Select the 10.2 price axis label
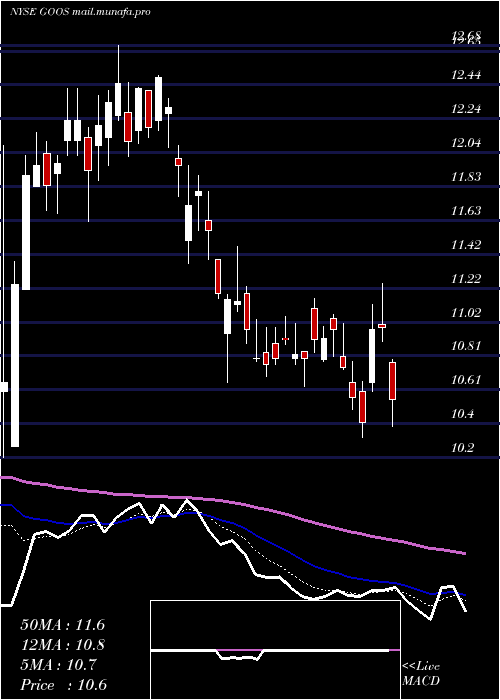The width and height of the screenshot is (500, 700). tap(462, 448)
